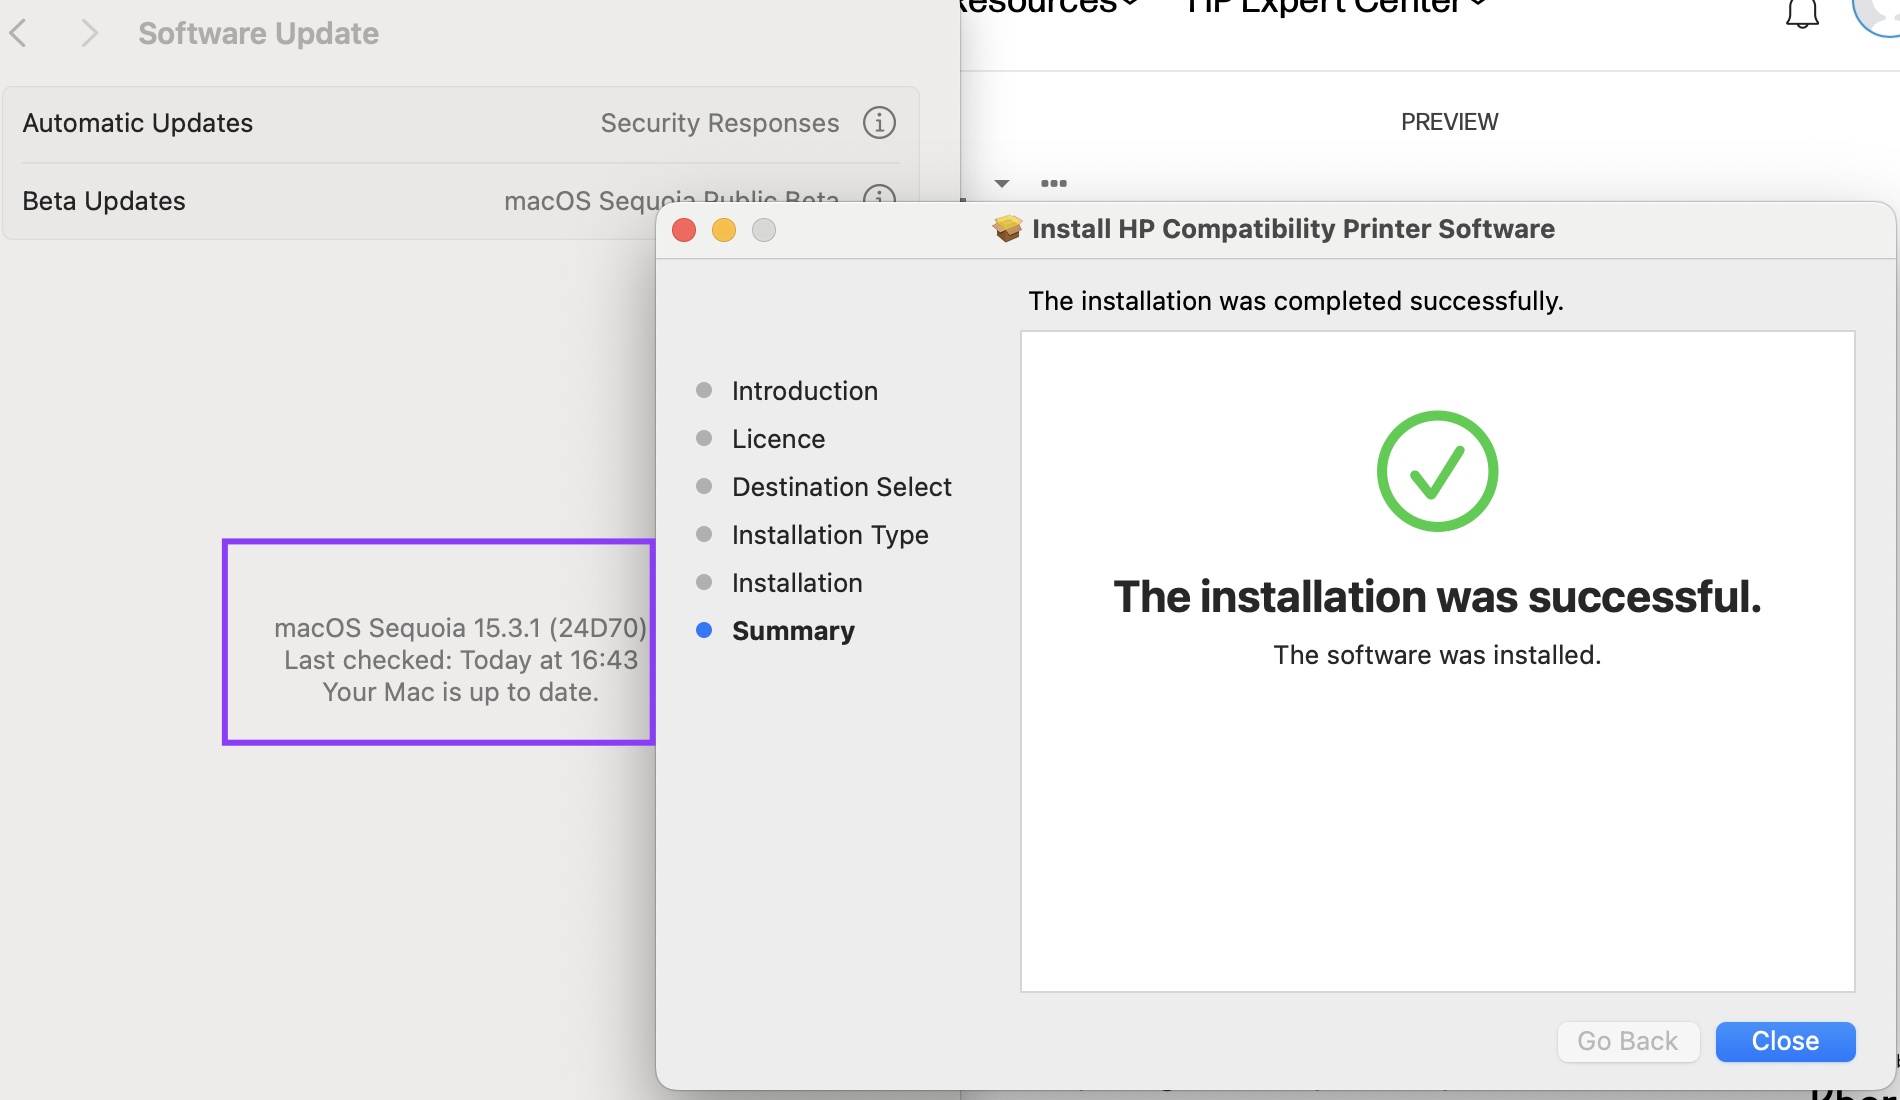This screenshot has width=1900, height=1100.
Task: Click the Security Responses value
Action: pyautogui.click(x=720, y=123)
